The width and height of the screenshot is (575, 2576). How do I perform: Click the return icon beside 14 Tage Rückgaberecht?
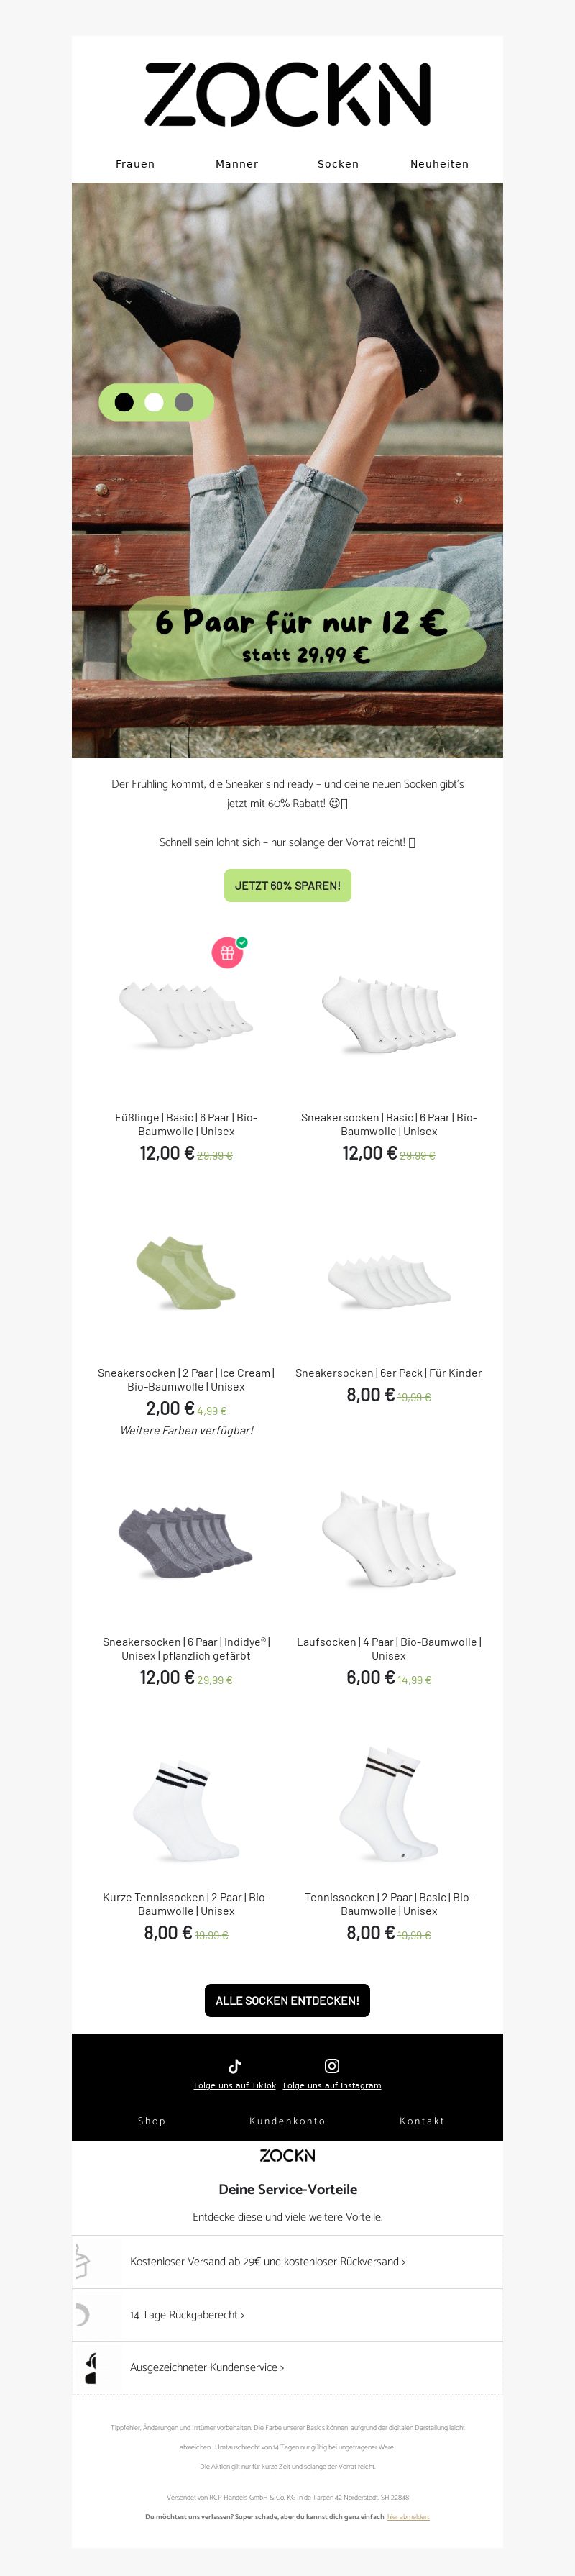coord(81,2314)
